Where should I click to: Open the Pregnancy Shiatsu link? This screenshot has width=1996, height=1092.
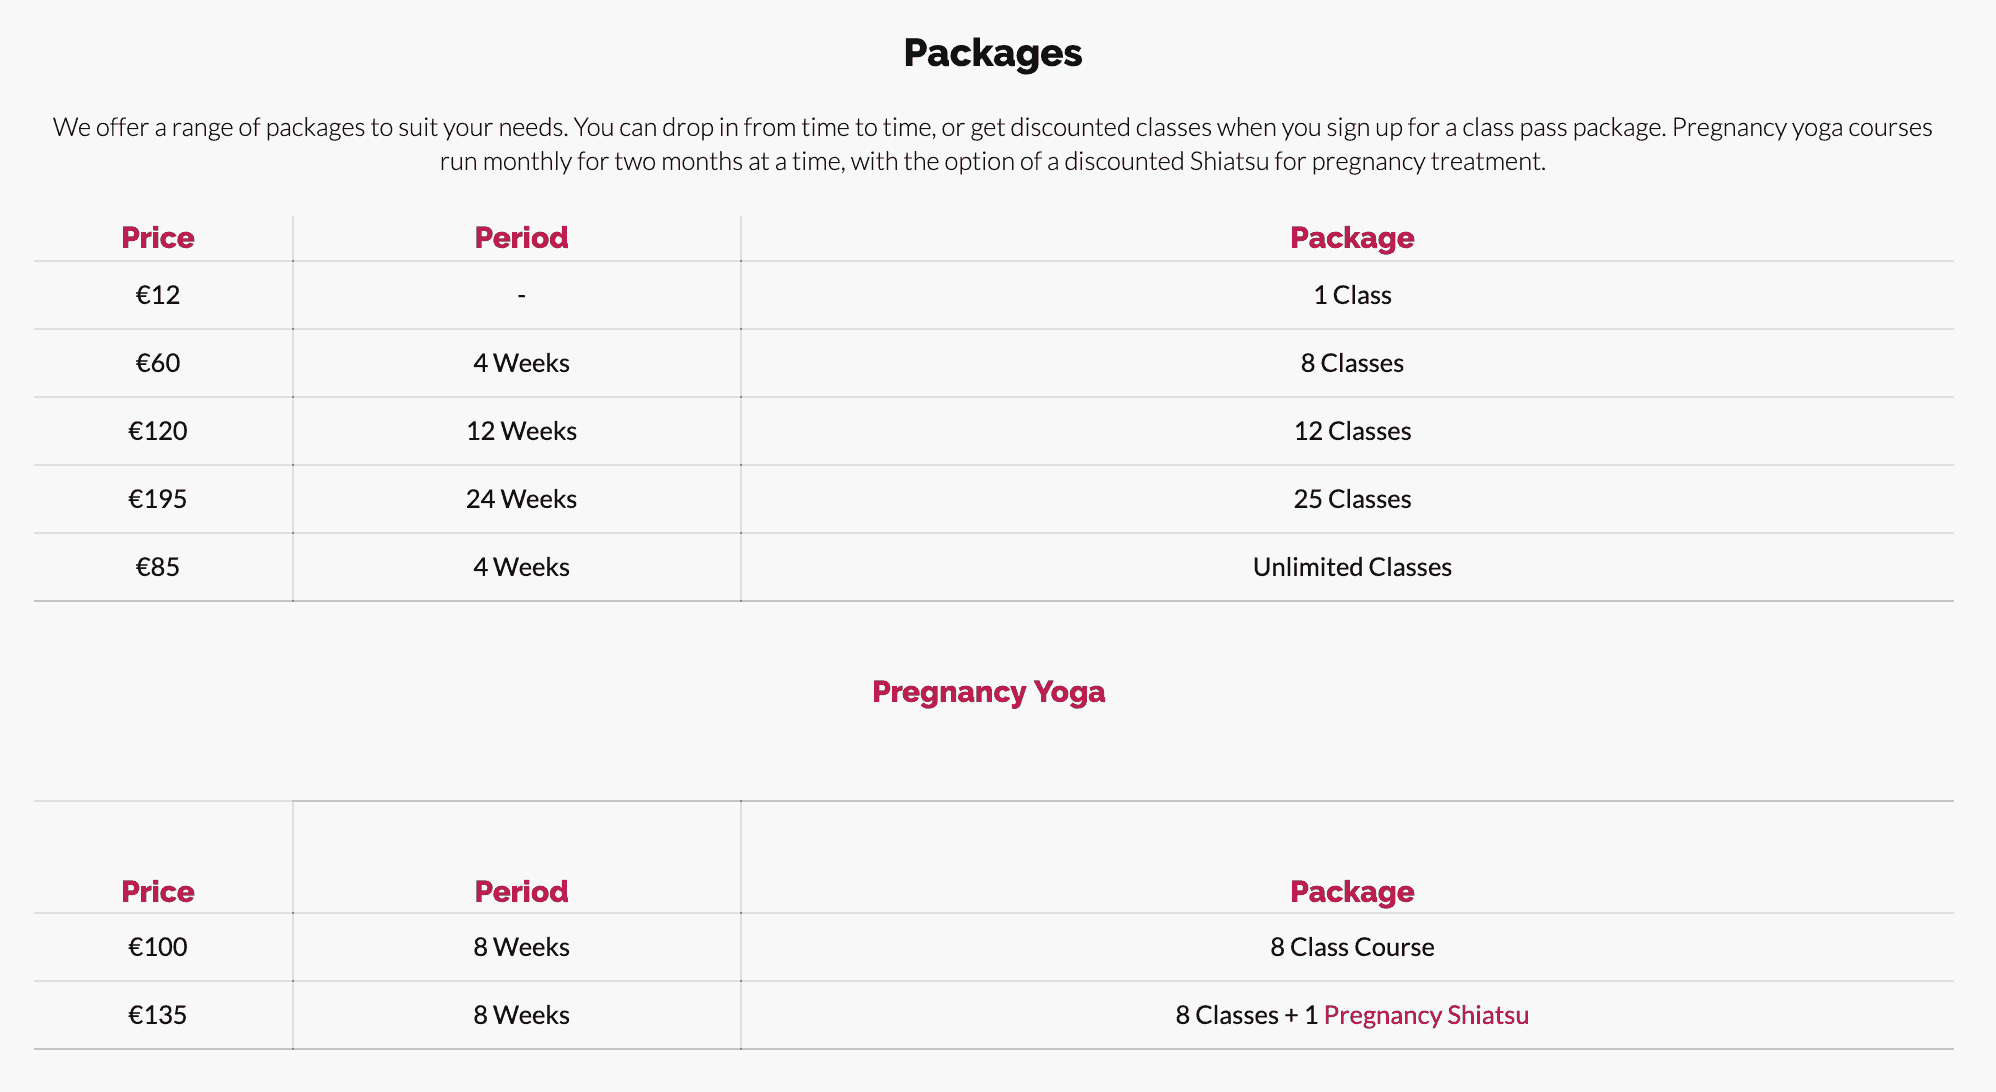pos(1426,1015)
